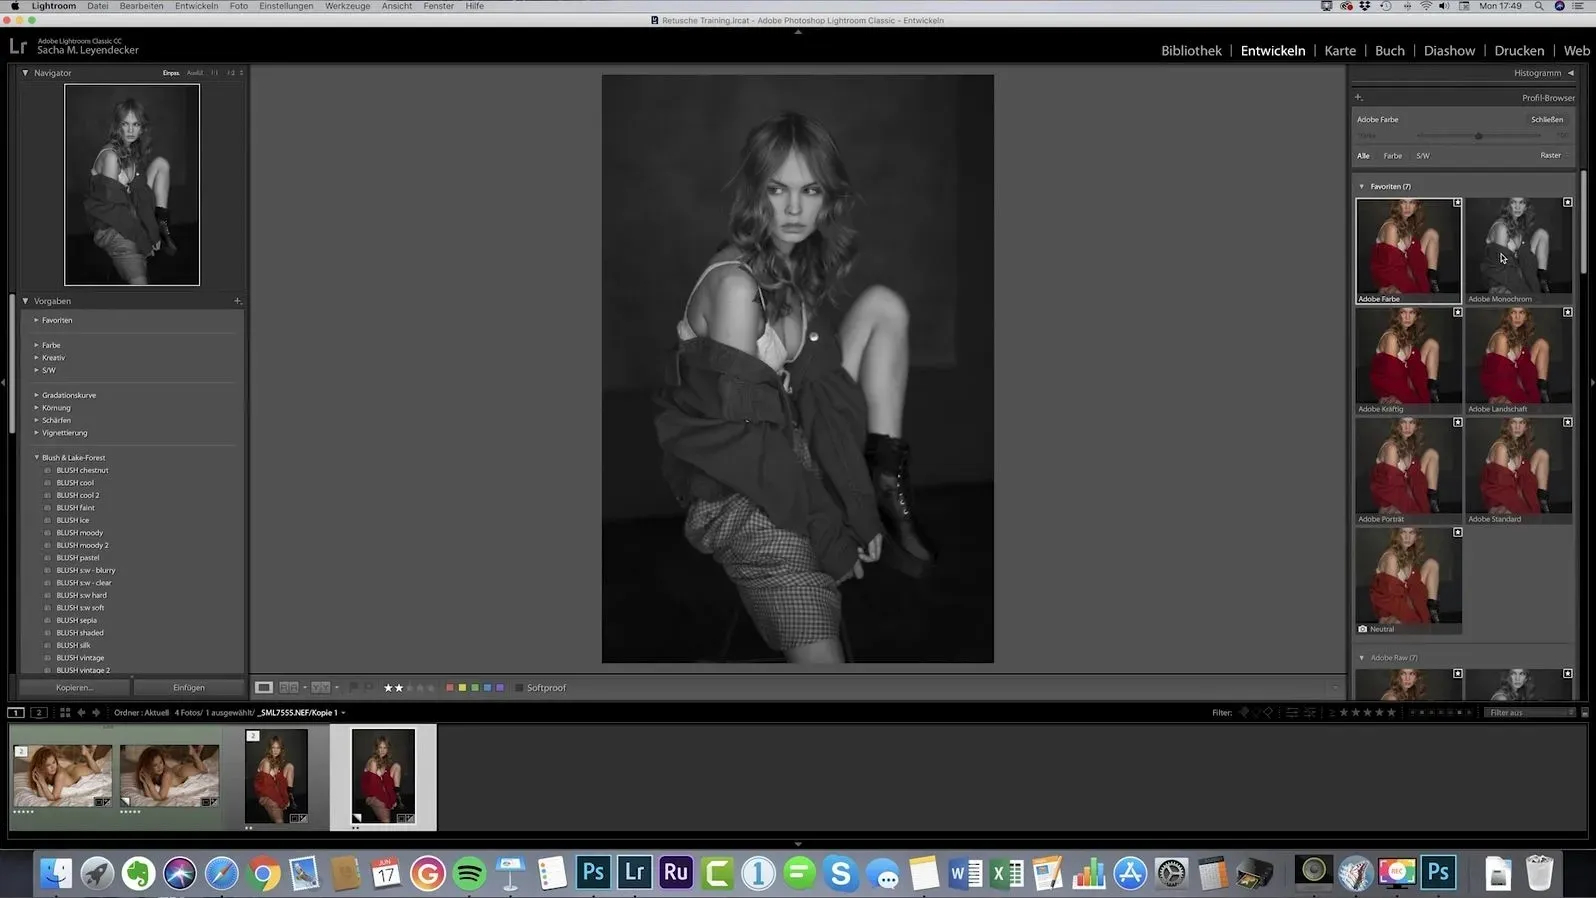Click the plus icon in Profil-Browser
Screen dimensions: 1596x898
[x=1359, y=98]
